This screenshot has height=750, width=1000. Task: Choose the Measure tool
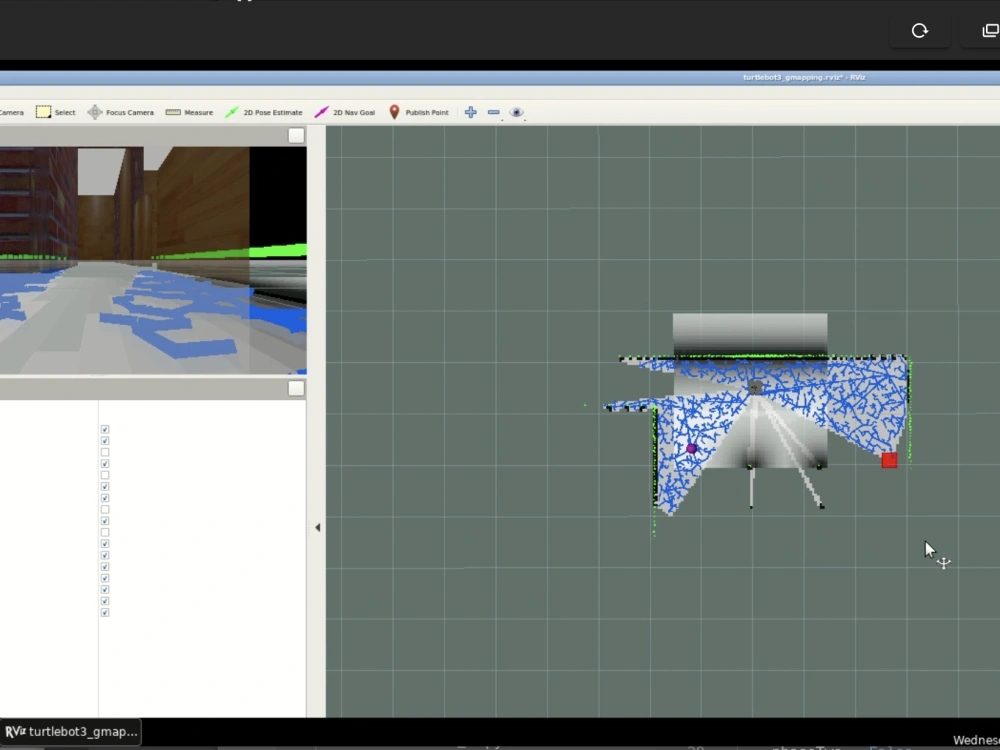(x=188, y=112)
